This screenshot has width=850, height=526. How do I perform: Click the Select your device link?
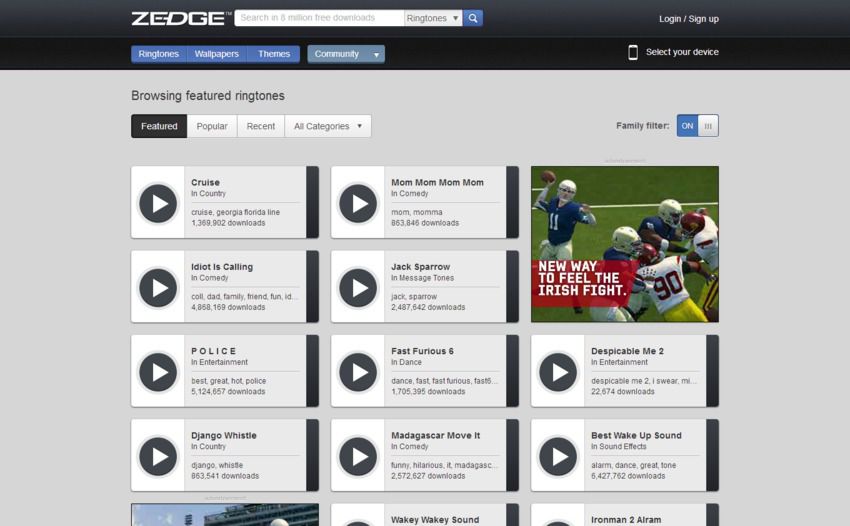coord(682,52)
